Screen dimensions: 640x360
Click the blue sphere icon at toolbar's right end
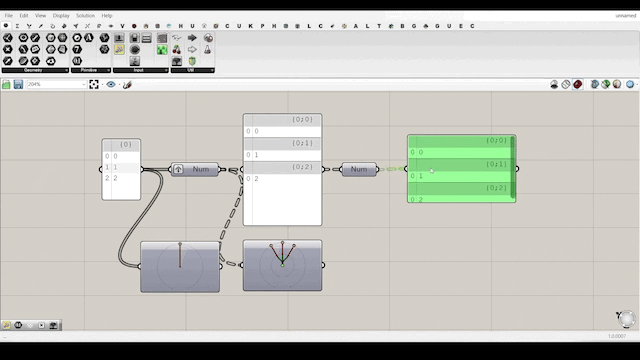pos(630,84)
